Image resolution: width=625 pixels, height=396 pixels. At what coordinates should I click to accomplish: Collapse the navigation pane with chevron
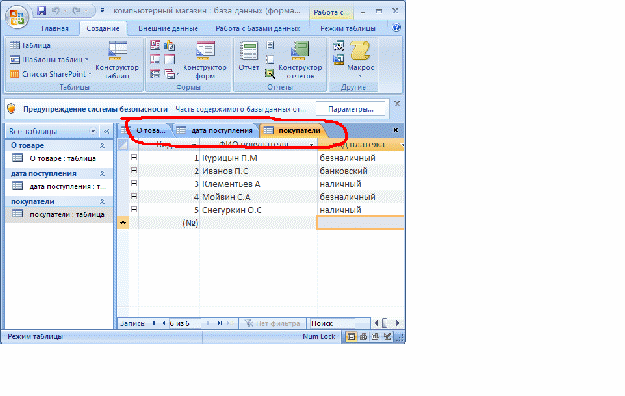pos(106,131)
